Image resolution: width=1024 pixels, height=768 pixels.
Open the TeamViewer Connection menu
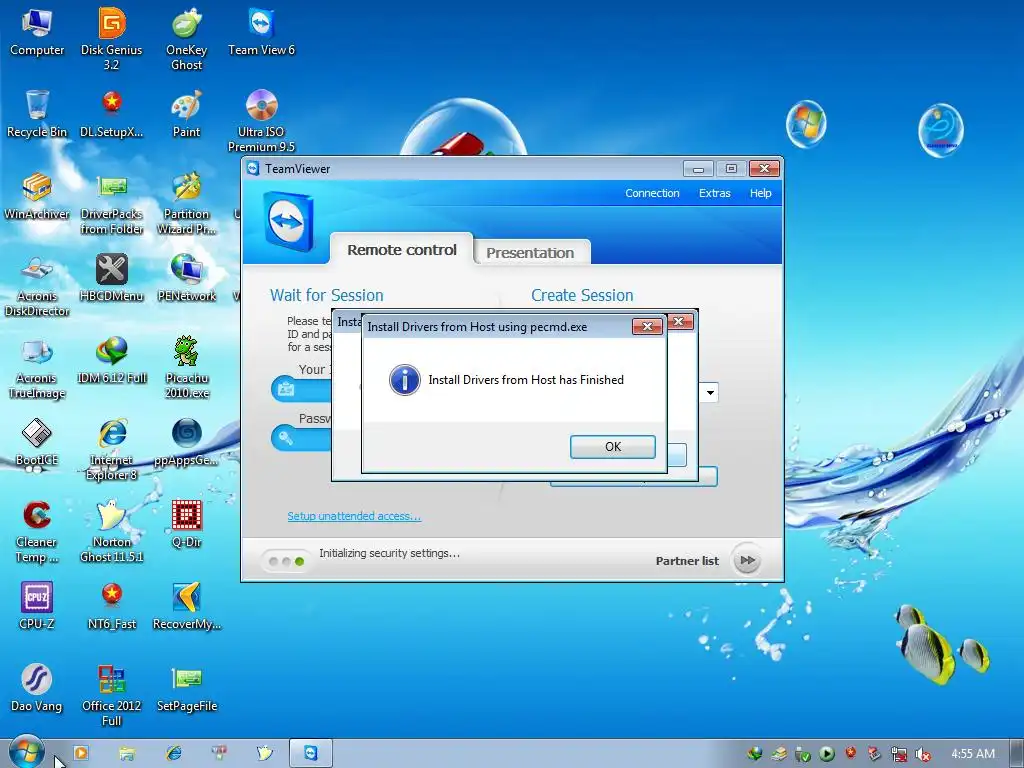(x=652, y=193)
